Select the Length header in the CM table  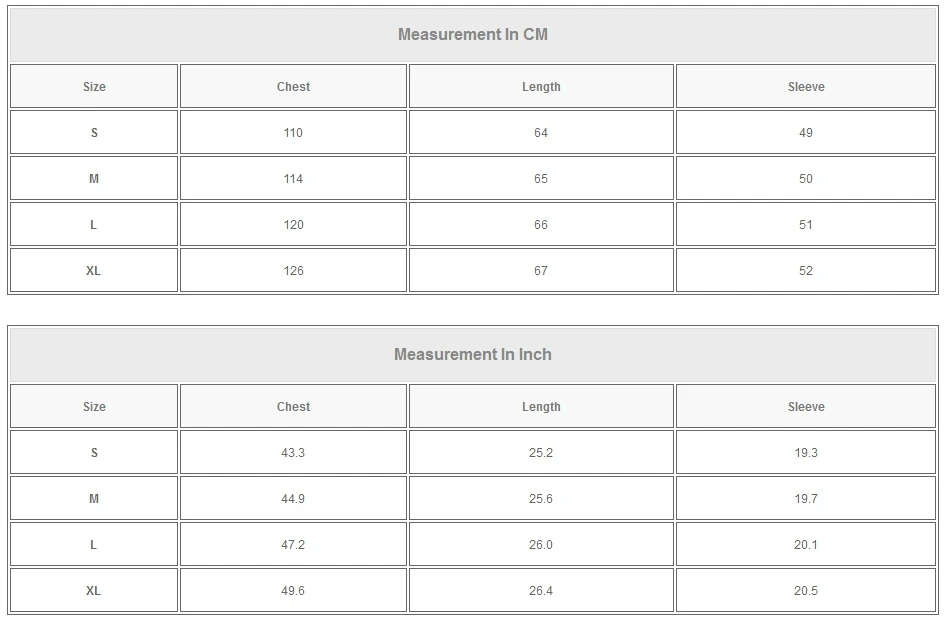(x=541, y=87)
